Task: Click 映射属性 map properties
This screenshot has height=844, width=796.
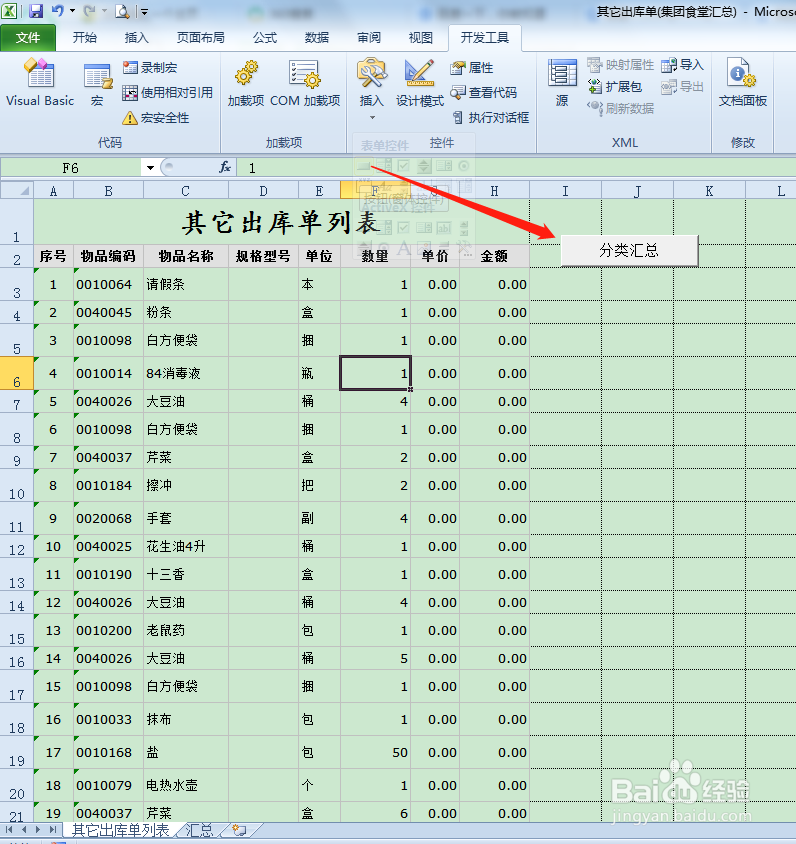Action: 620,65
